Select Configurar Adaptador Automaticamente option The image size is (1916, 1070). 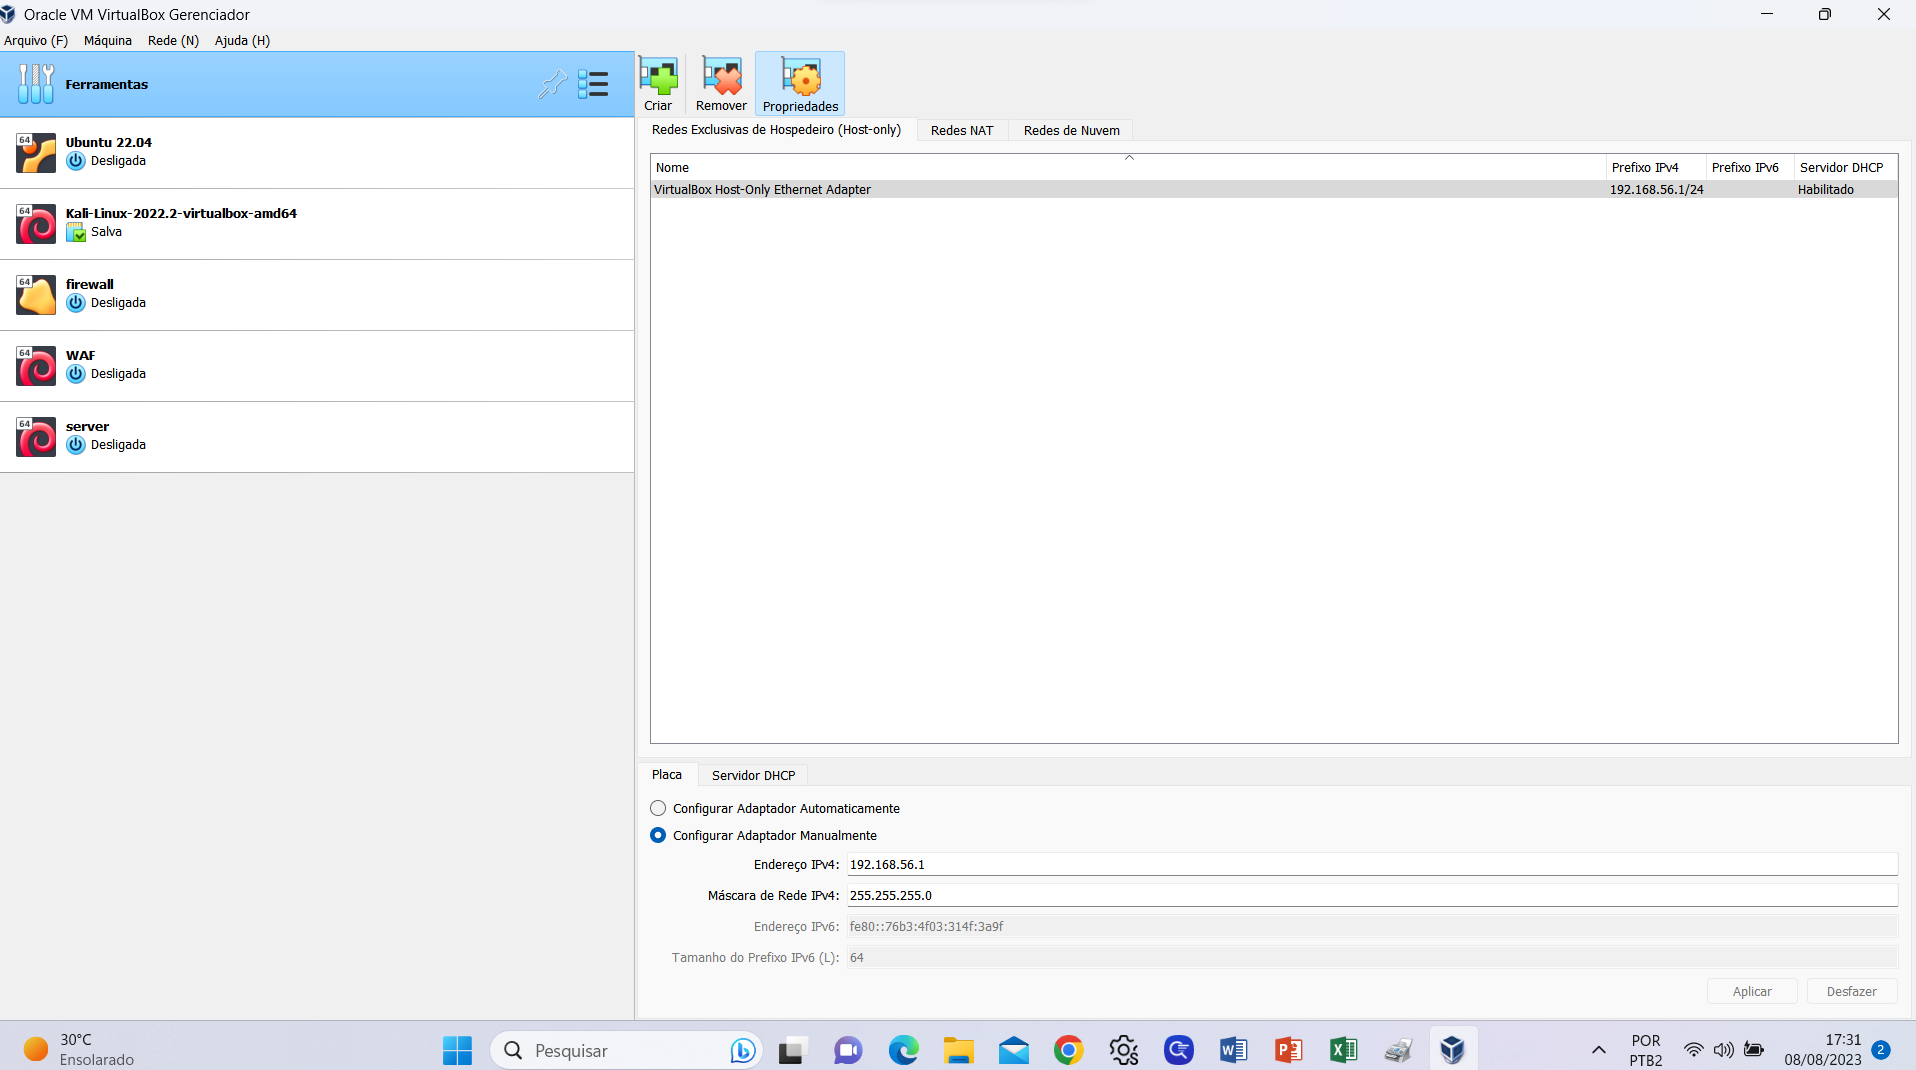tap(775, 808)
